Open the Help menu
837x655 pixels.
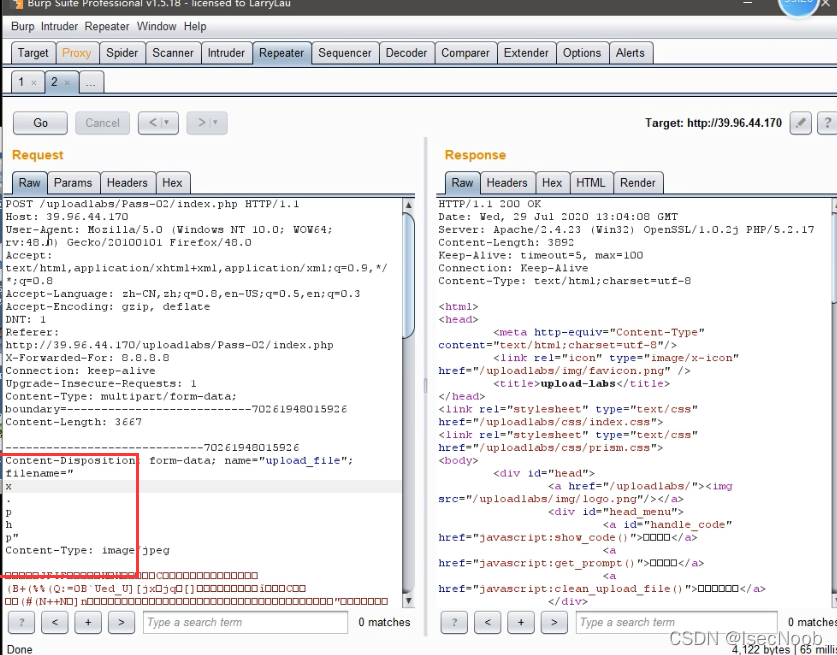click(x=195, y=26)
